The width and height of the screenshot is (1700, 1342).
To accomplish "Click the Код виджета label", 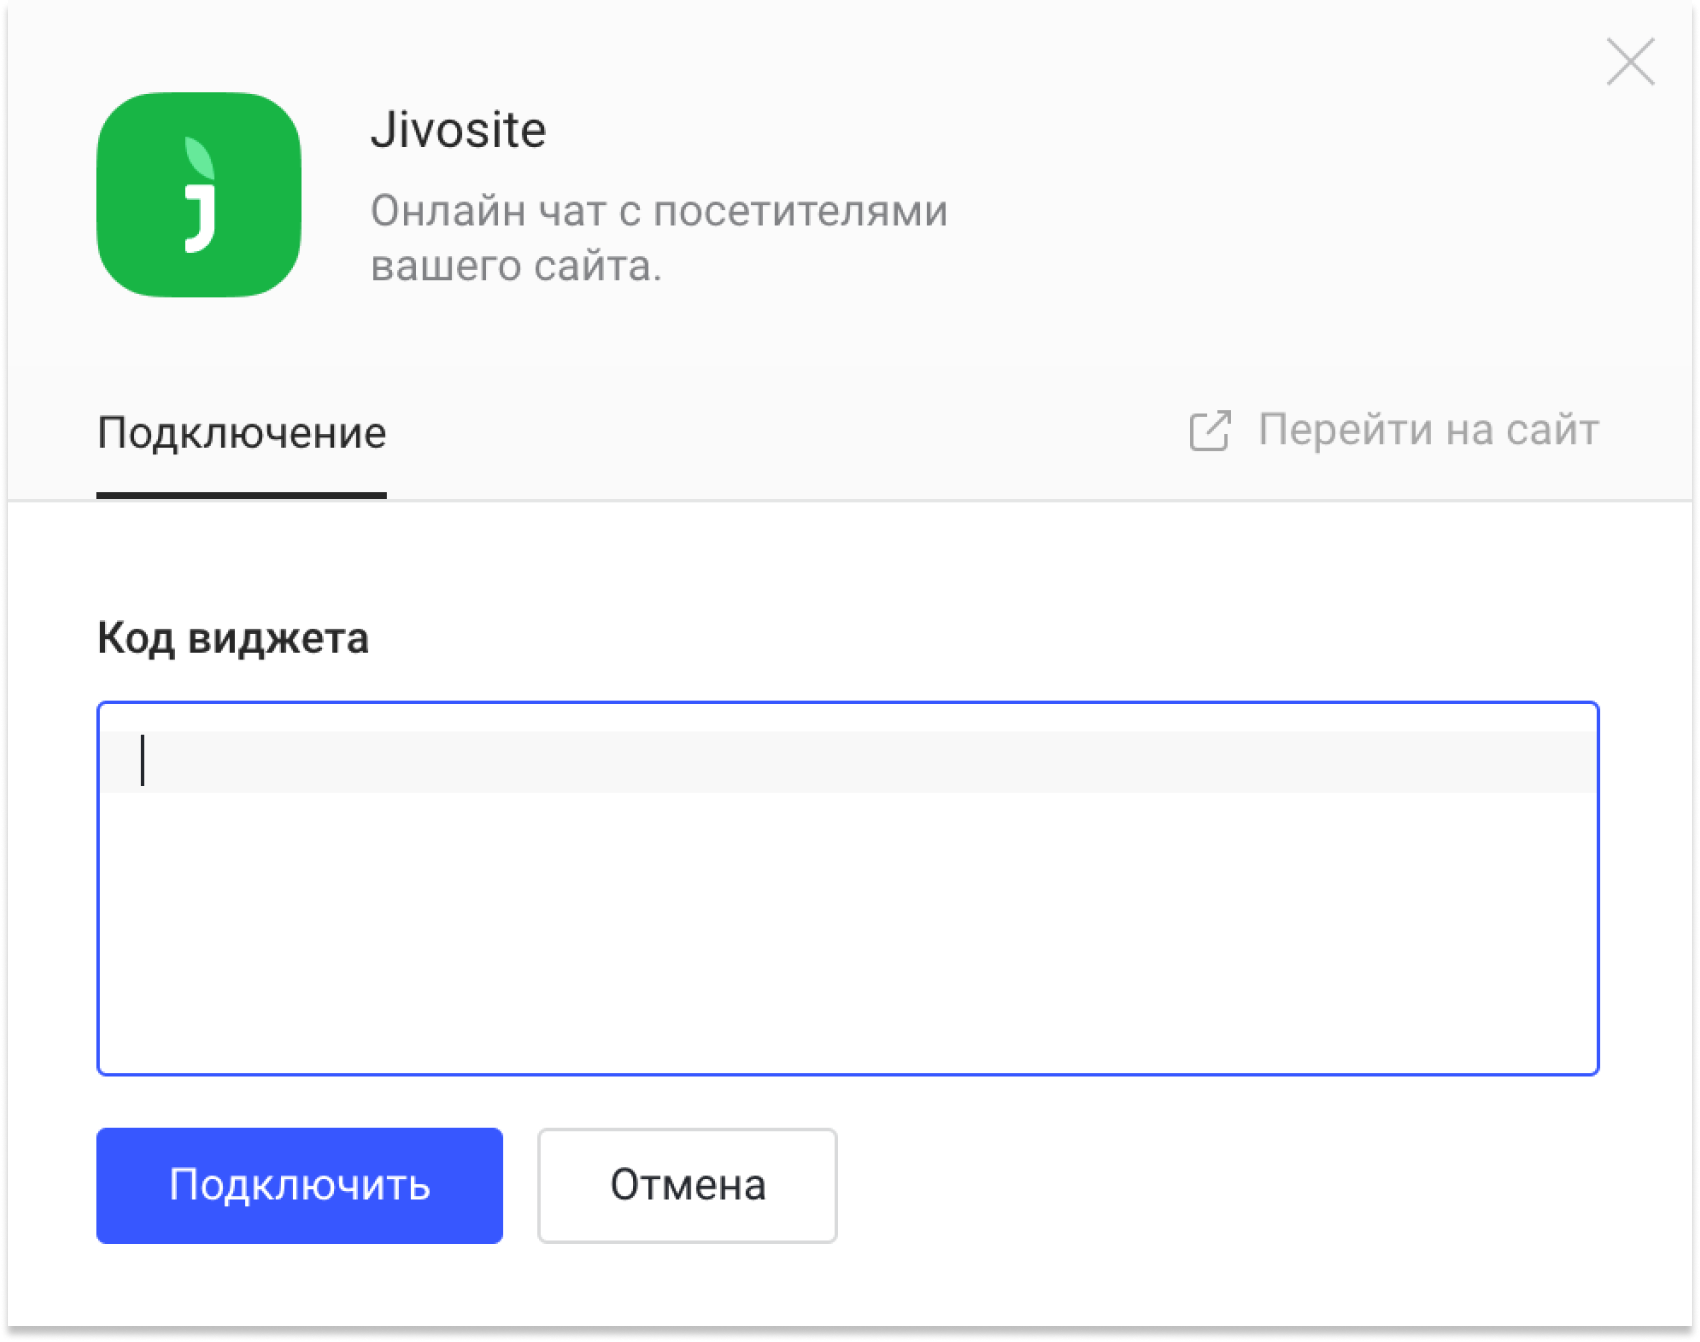I will (233, 638).
